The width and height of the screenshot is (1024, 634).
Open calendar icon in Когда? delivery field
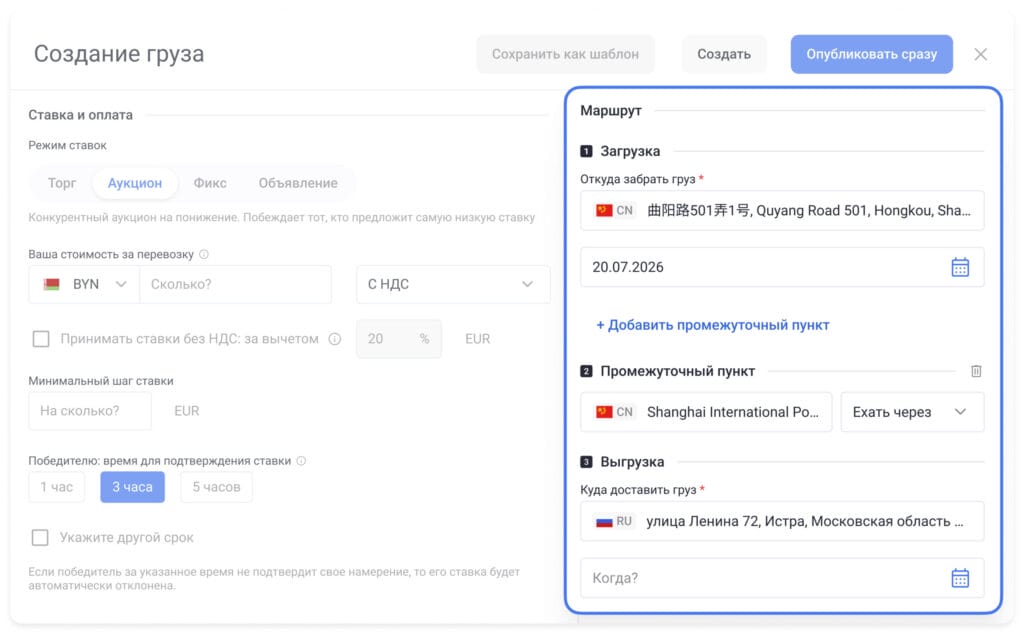959,578
